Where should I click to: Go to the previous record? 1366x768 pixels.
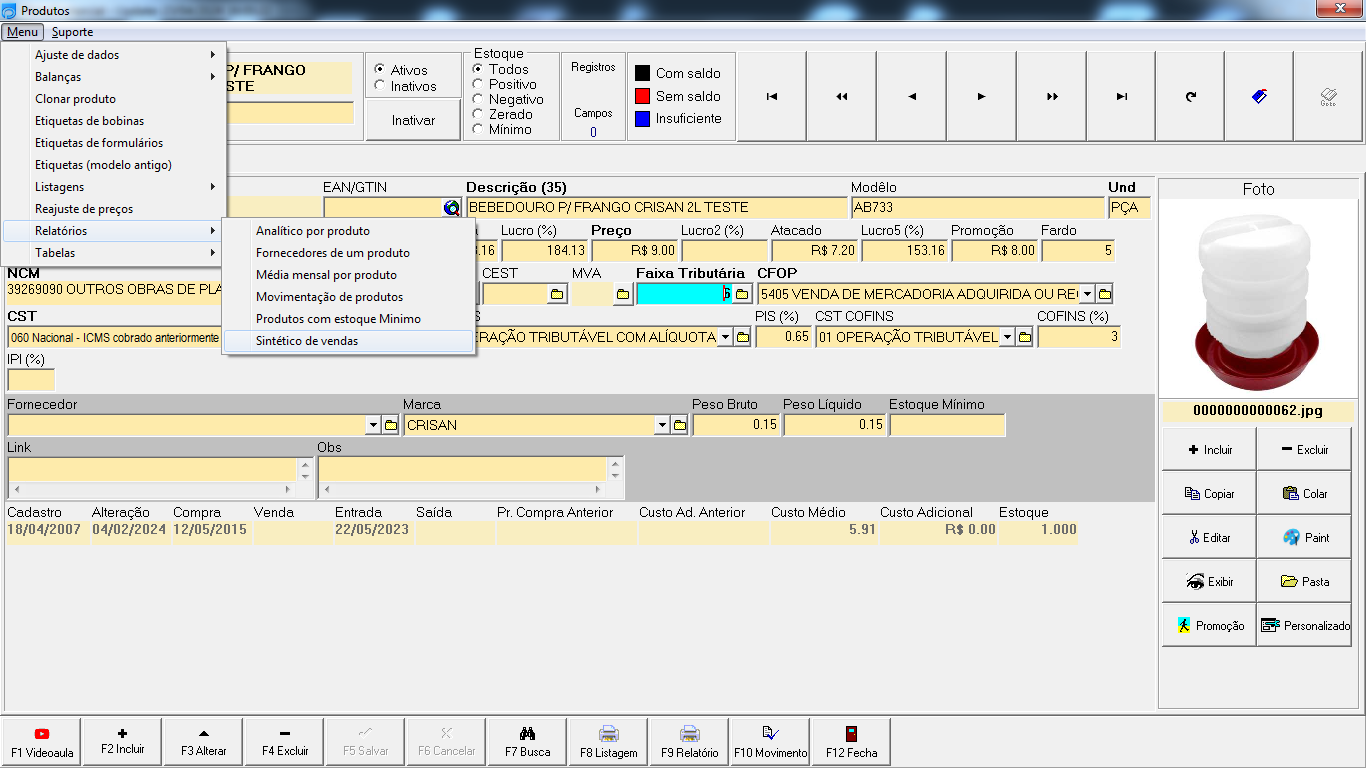click(911, 96)
